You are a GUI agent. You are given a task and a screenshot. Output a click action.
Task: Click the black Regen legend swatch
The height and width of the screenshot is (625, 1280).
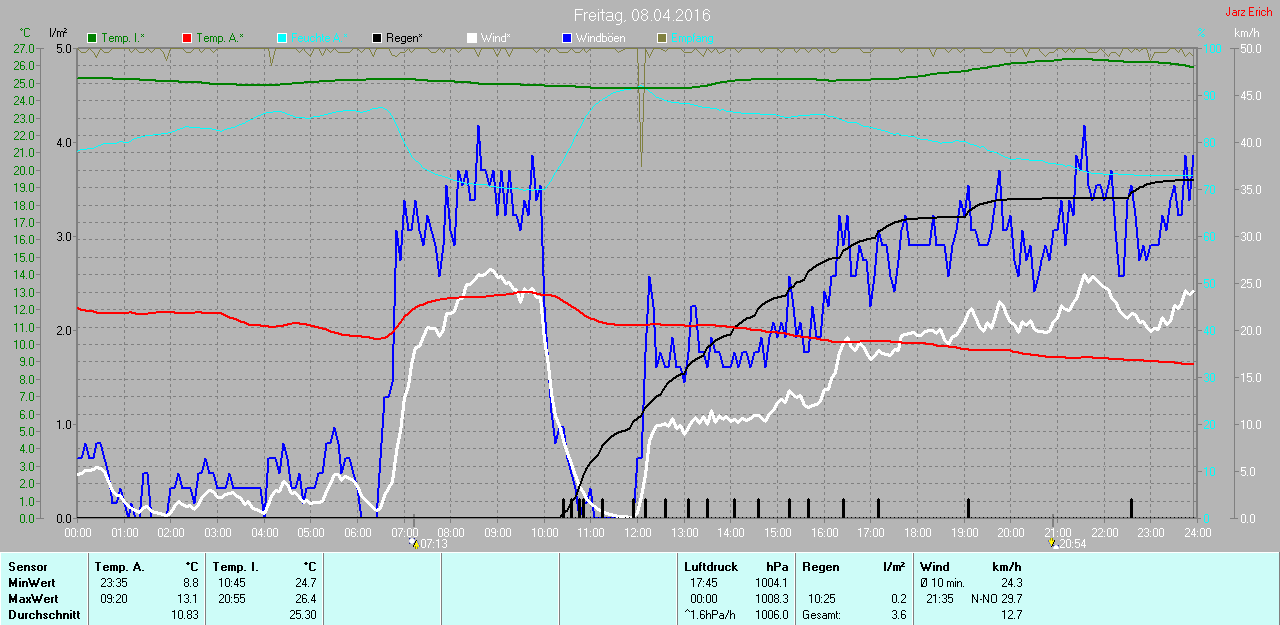[x=376, y=38]
